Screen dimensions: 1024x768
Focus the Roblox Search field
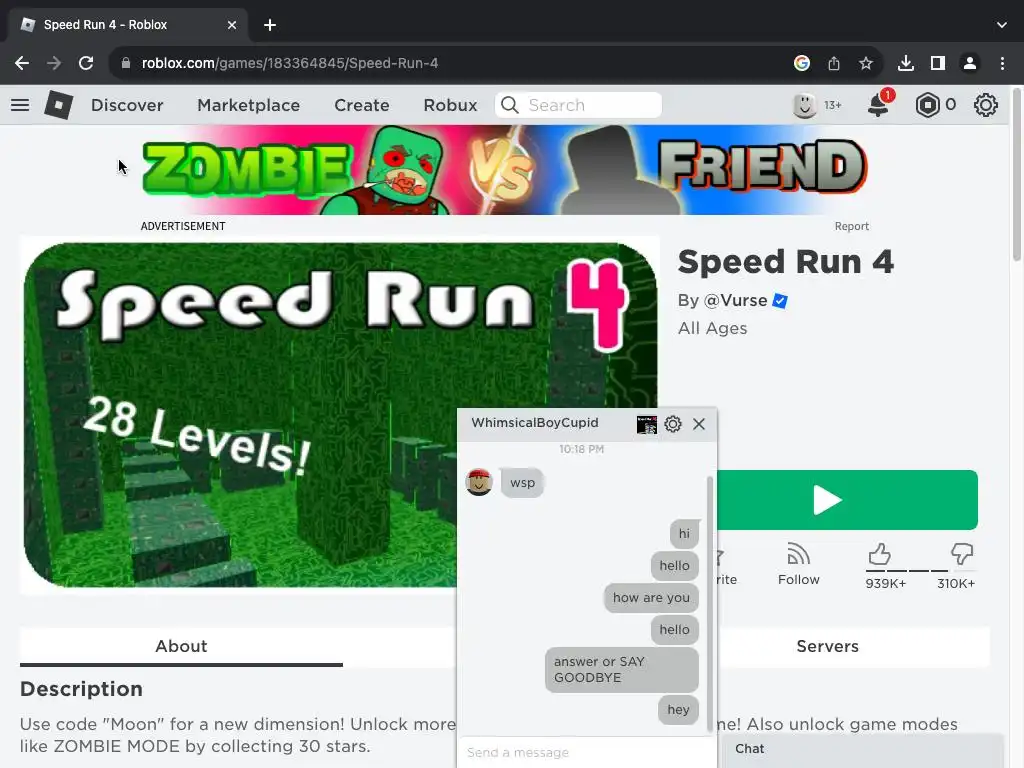click(x=579, y=105)
